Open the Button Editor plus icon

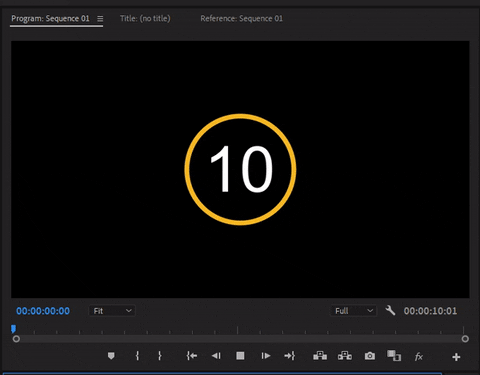point(456,357)
